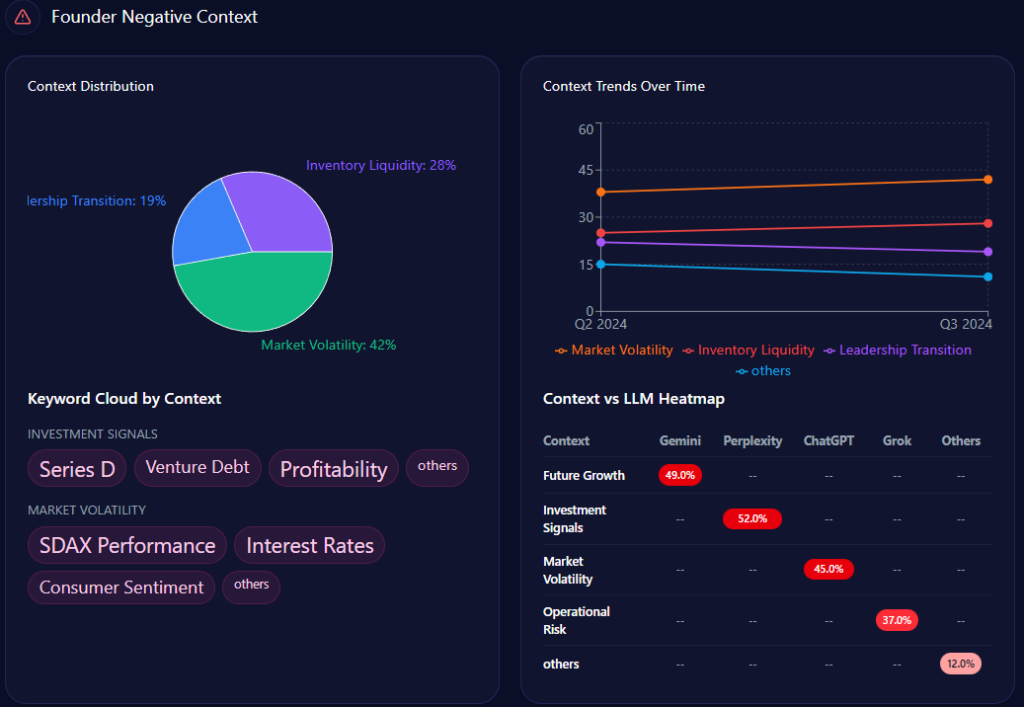Toggle the others legend entry in chart

coord(763,371)
